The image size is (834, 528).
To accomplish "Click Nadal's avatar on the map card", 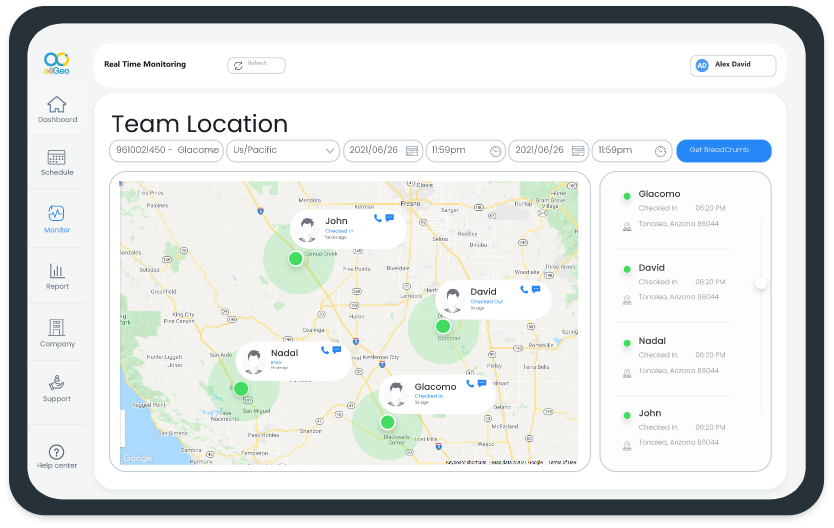I will tap(254, 362).
